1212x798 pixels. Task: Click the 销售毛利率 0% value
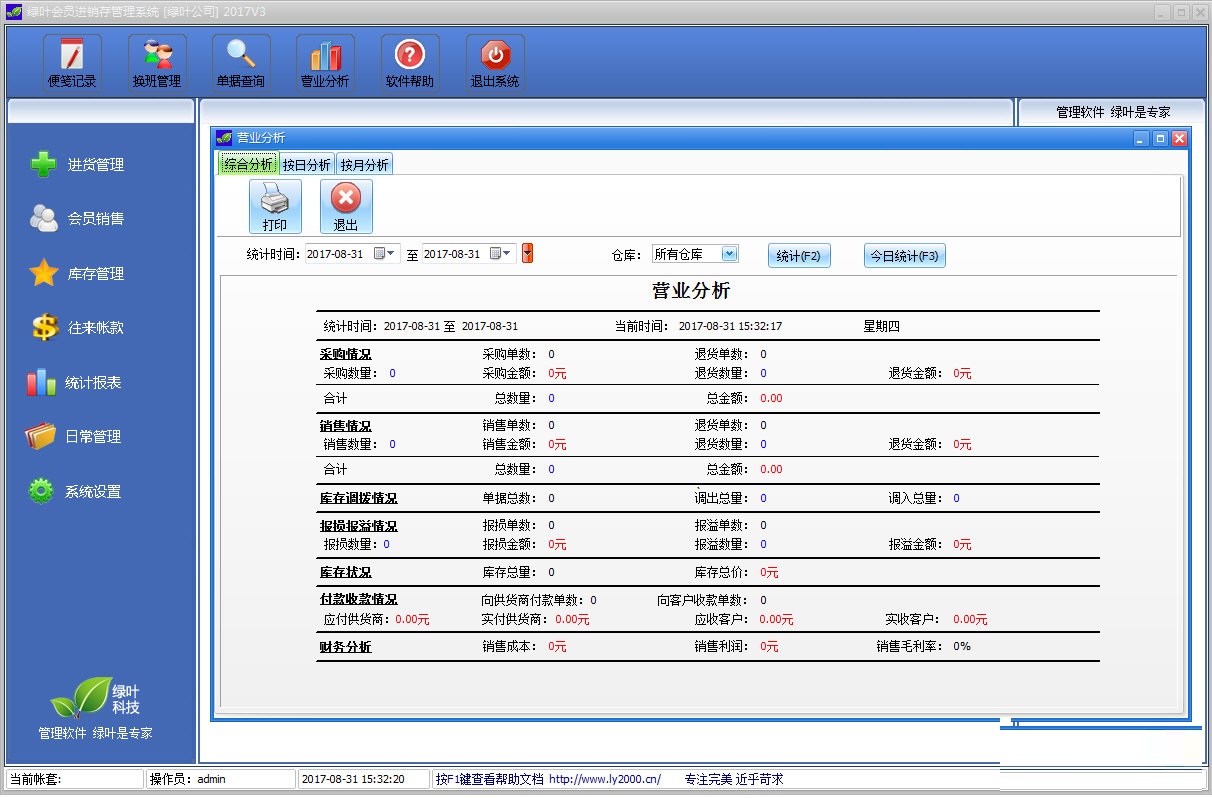point(962,646)
